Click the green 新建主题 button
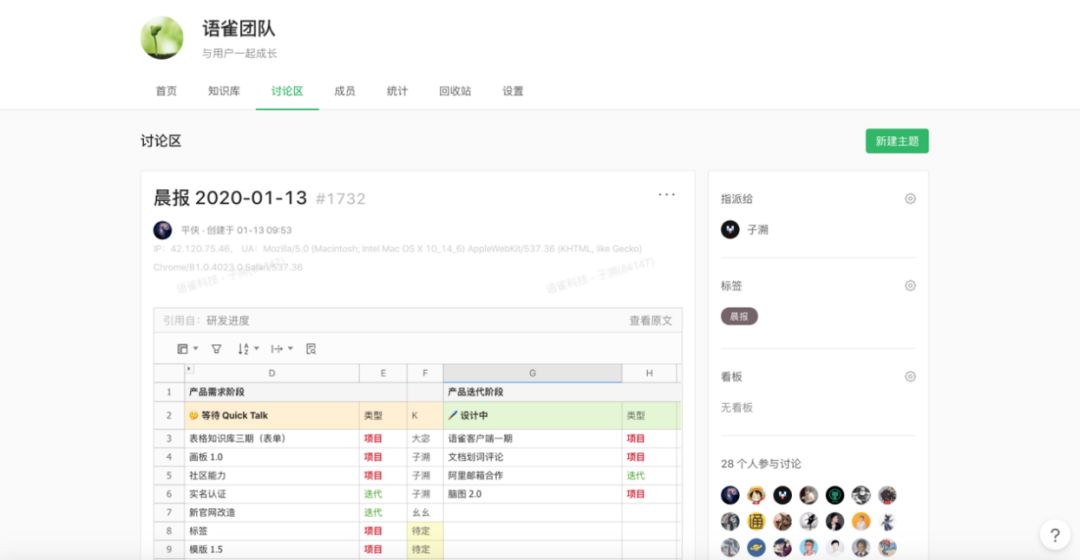The image size is (1080, 560). [x=897, y=141]
